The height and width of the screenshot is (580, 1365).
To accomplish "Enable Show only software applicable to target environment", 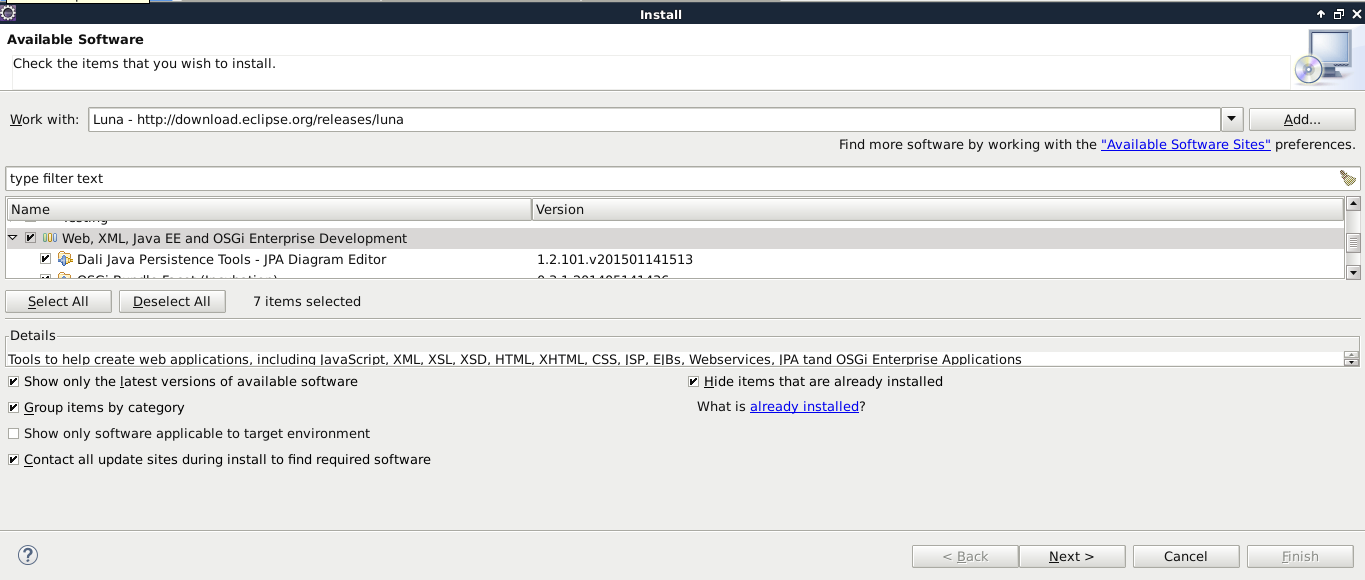I will pyautogui.click(x=13, y=434).
